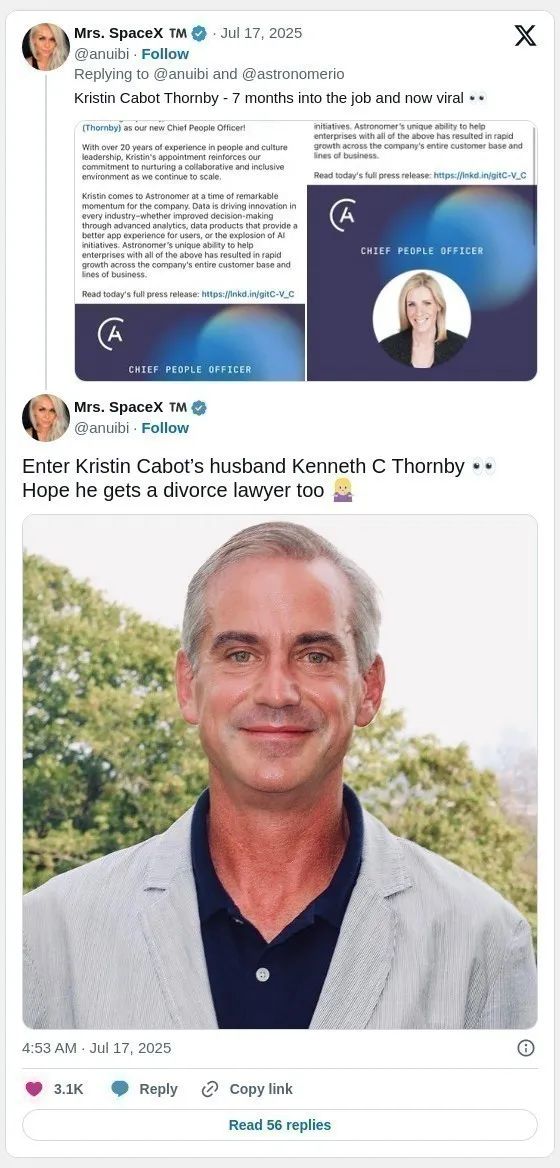
Task: Read 56 replies
Action: point(280,1125)
